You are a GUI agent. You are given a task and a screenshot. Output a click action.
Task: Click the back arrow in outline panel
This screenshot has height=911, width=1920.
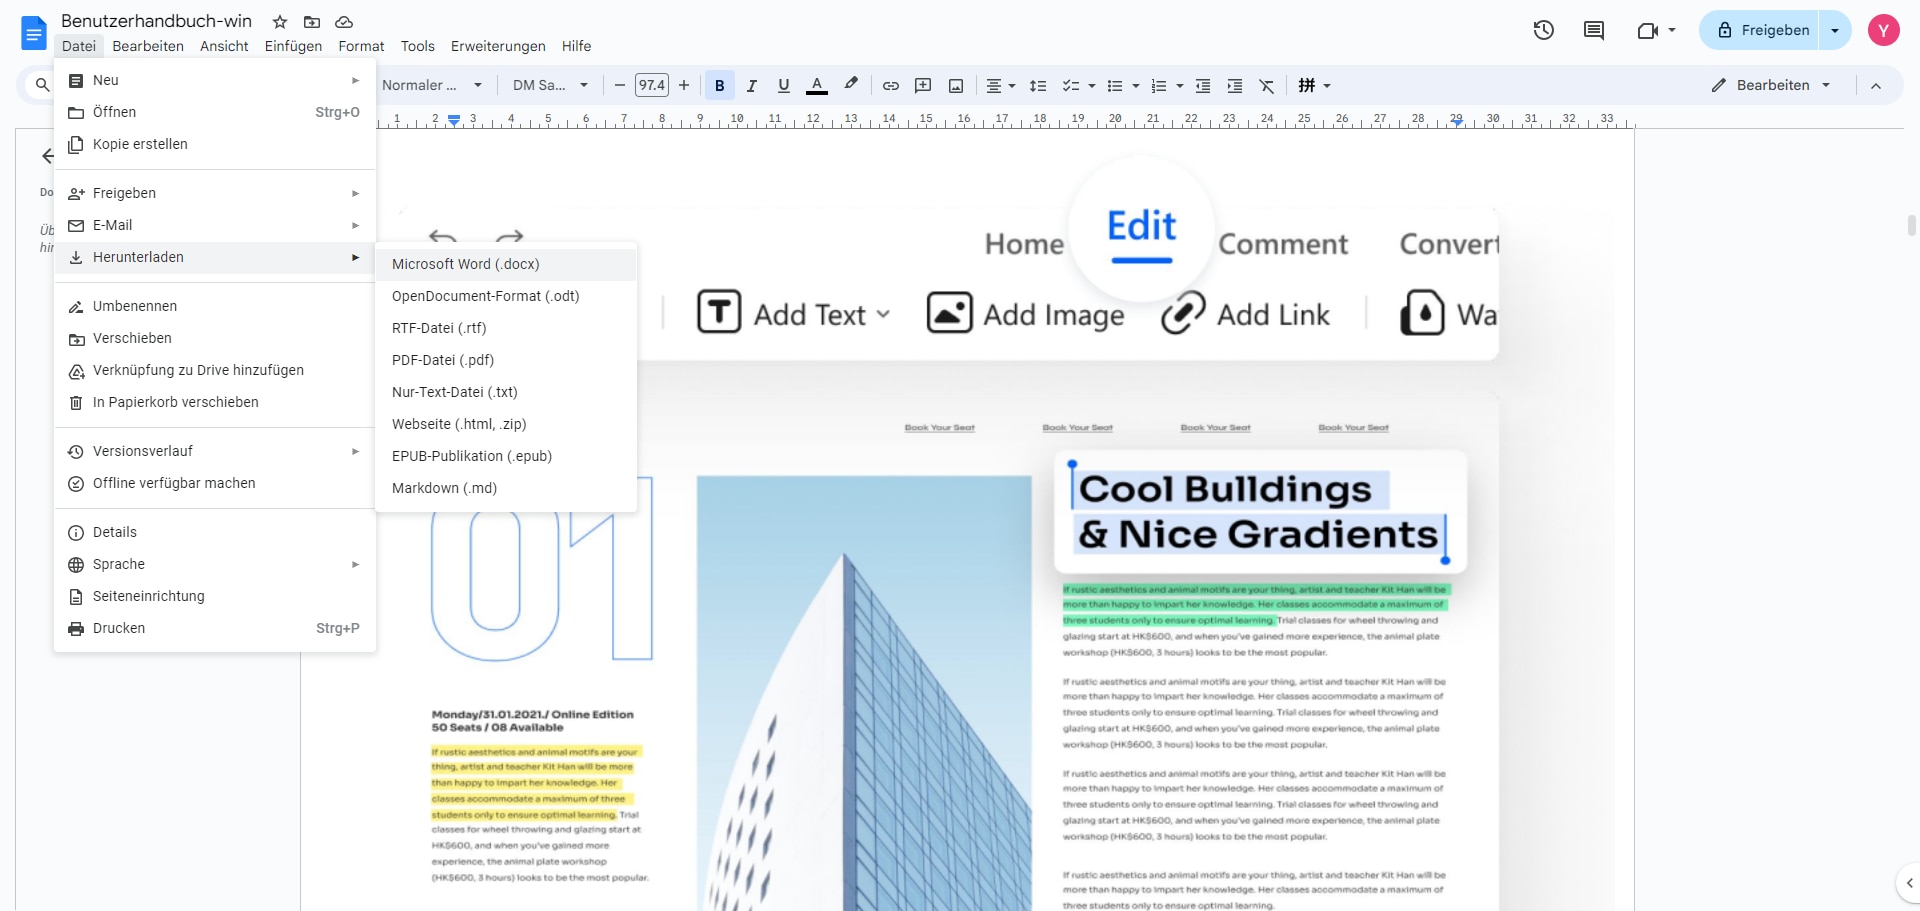(47, 156)
